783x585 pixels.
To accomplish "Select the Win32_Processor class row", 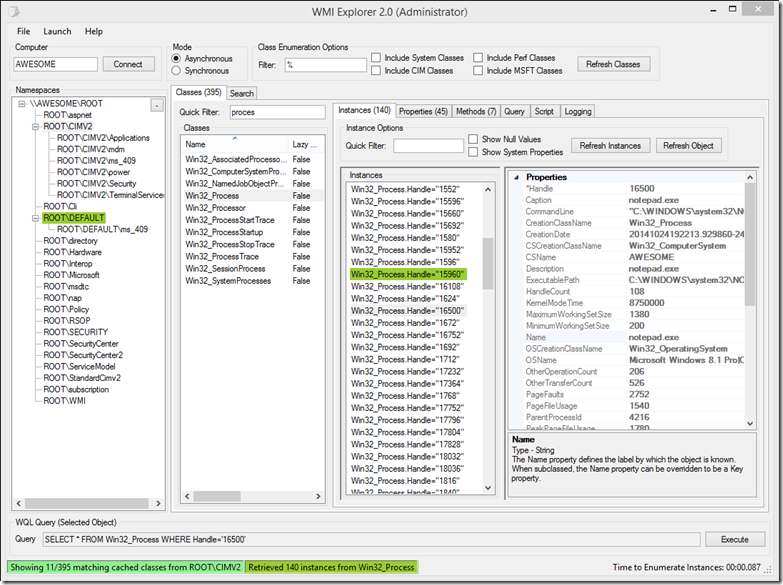I will tap(252, 208).
